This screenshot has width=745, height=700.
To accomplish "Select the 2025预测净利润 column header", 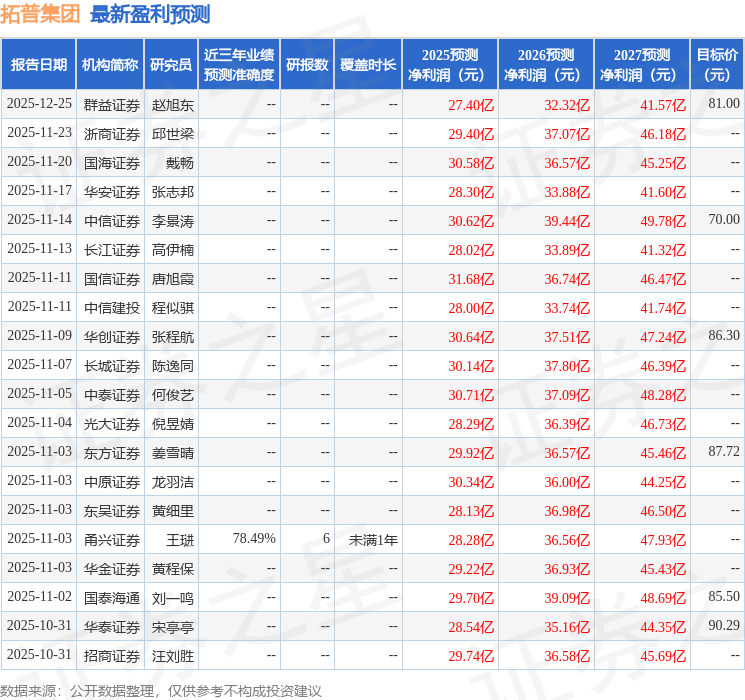I will coord(450,65).
